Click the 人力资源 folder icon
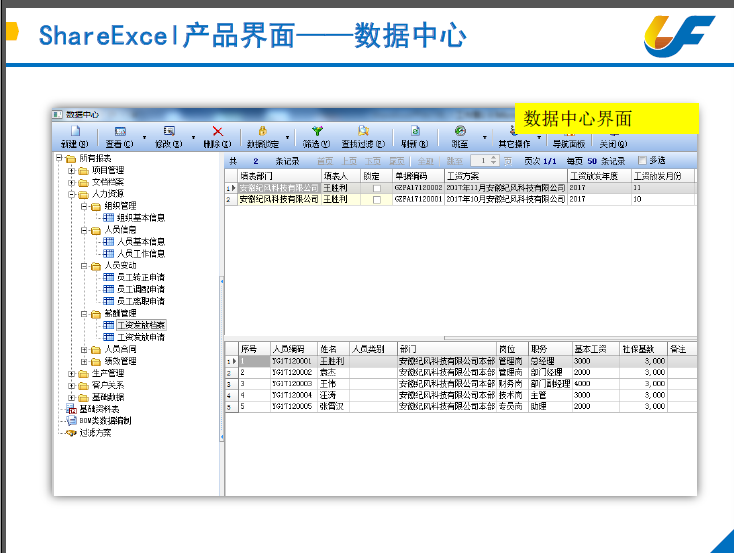734x553 pixels. tap(83, 194)
